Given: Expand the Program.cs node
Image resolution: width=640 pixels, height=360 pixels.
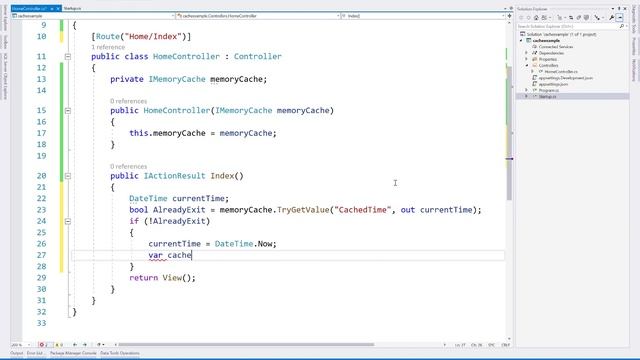Looking at the screenshot, I should (527, 90).
